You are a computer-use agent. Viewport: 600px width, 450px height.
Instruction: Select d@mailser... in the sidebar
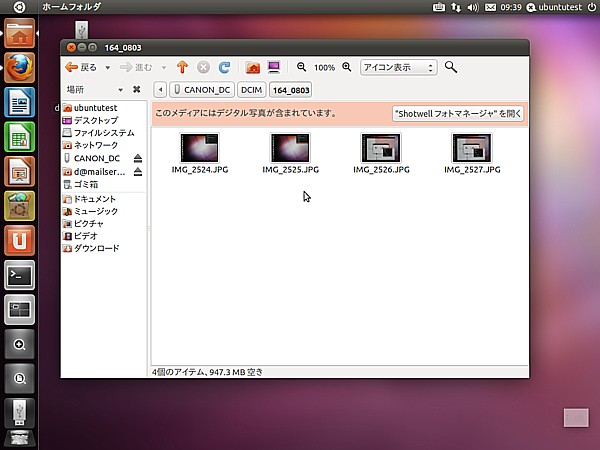coord(96,172)
